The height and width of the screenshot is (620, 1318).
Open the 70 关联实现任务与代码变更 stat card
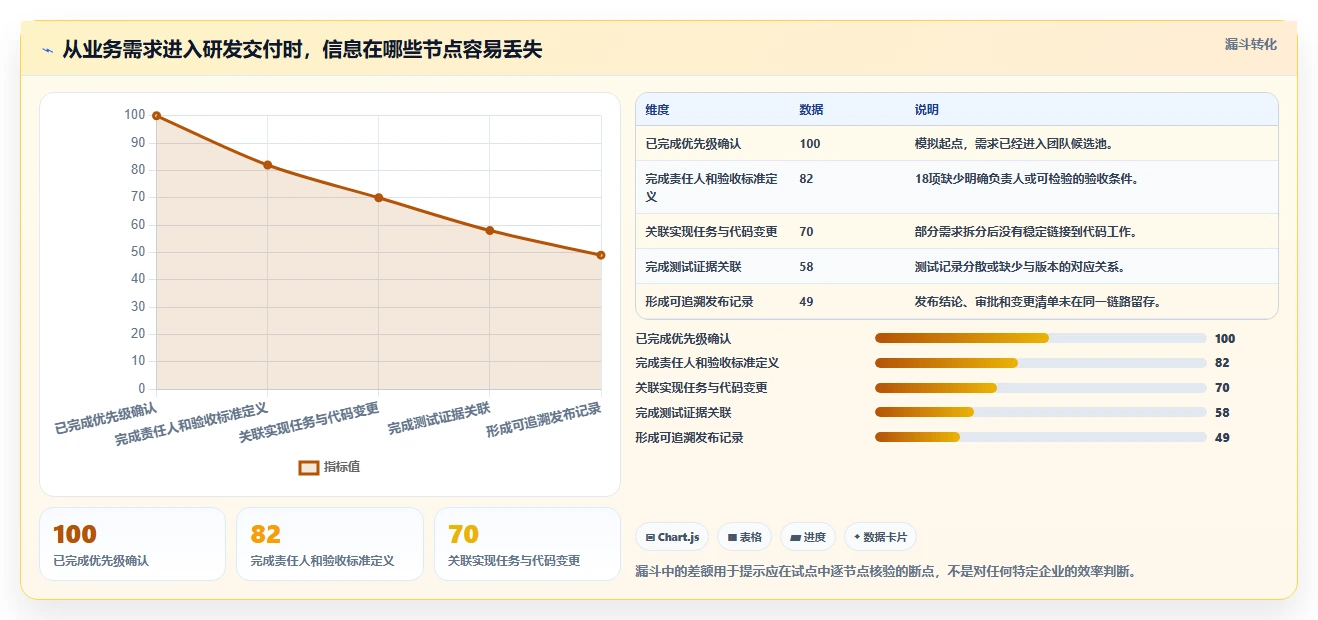pos(528,544)
